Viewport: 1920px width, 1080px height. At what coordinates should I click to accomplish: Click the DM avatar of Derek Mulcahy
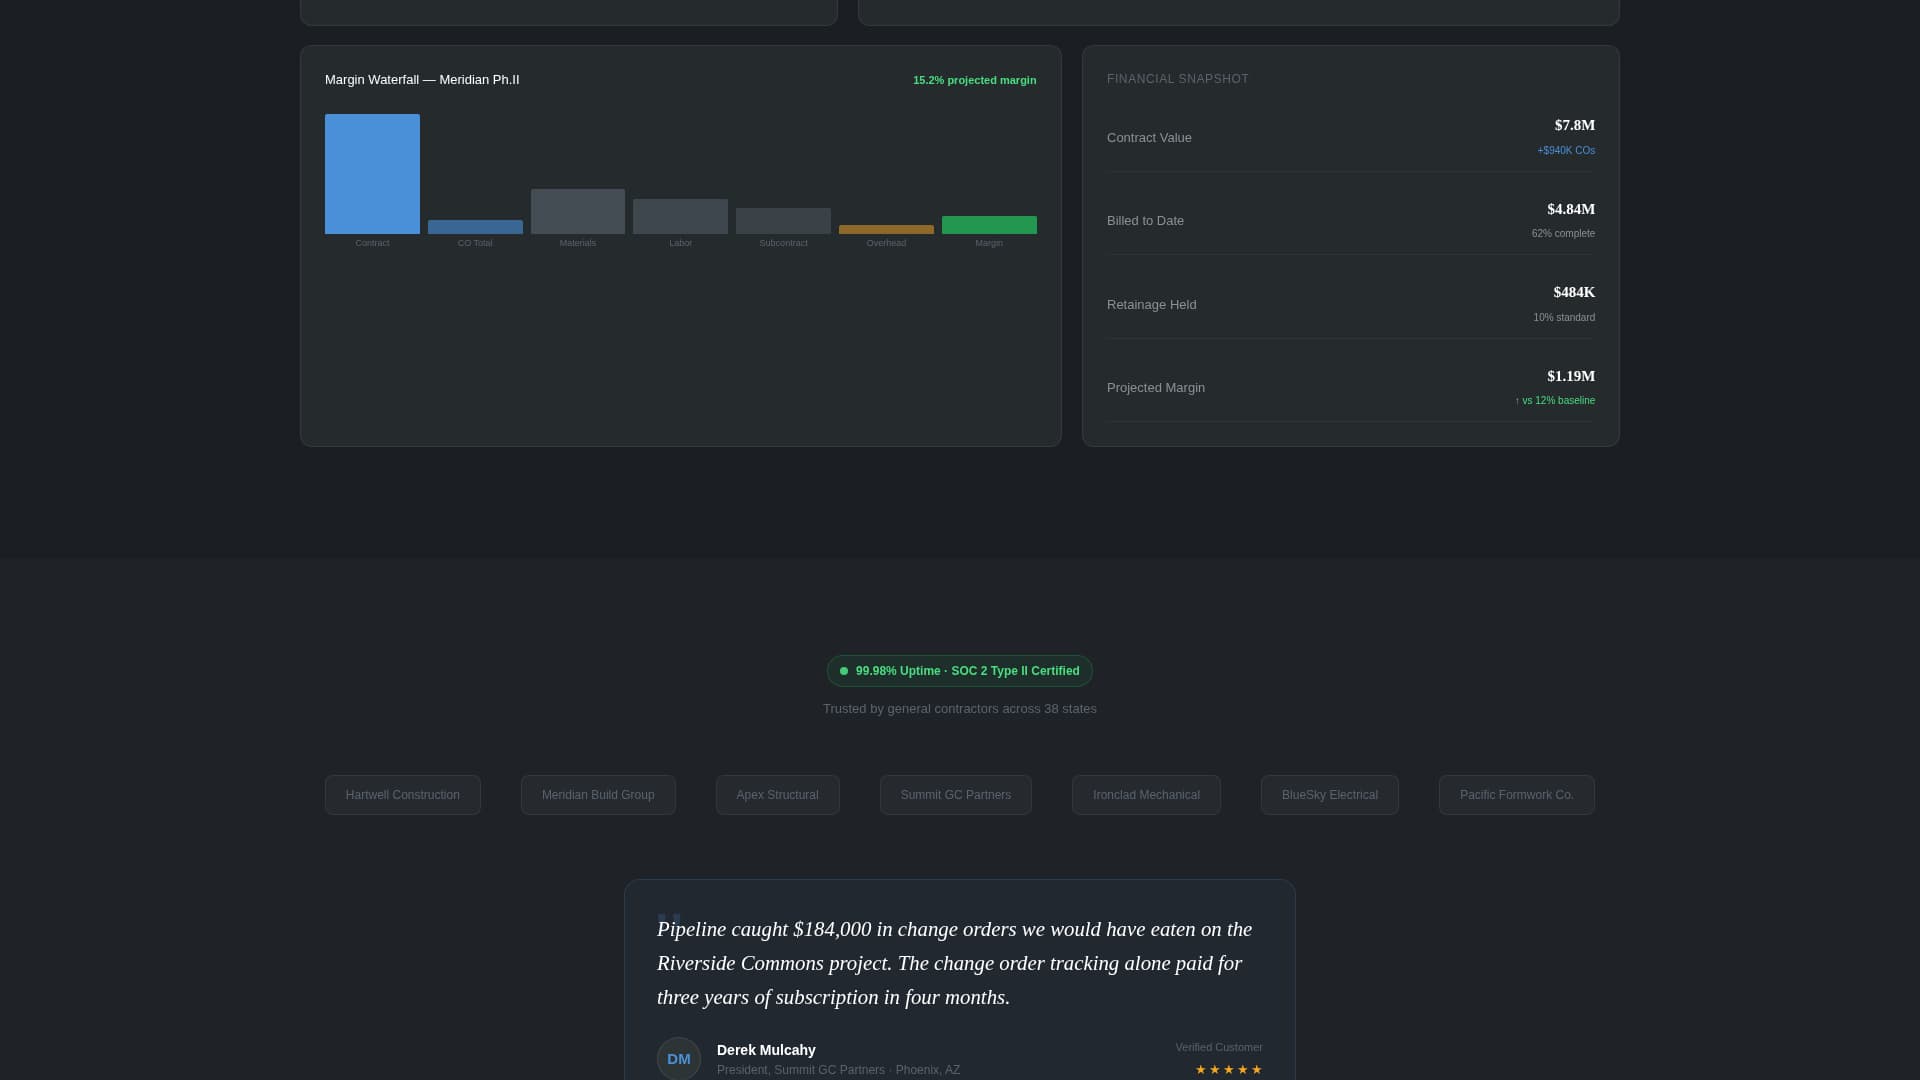679,1058
